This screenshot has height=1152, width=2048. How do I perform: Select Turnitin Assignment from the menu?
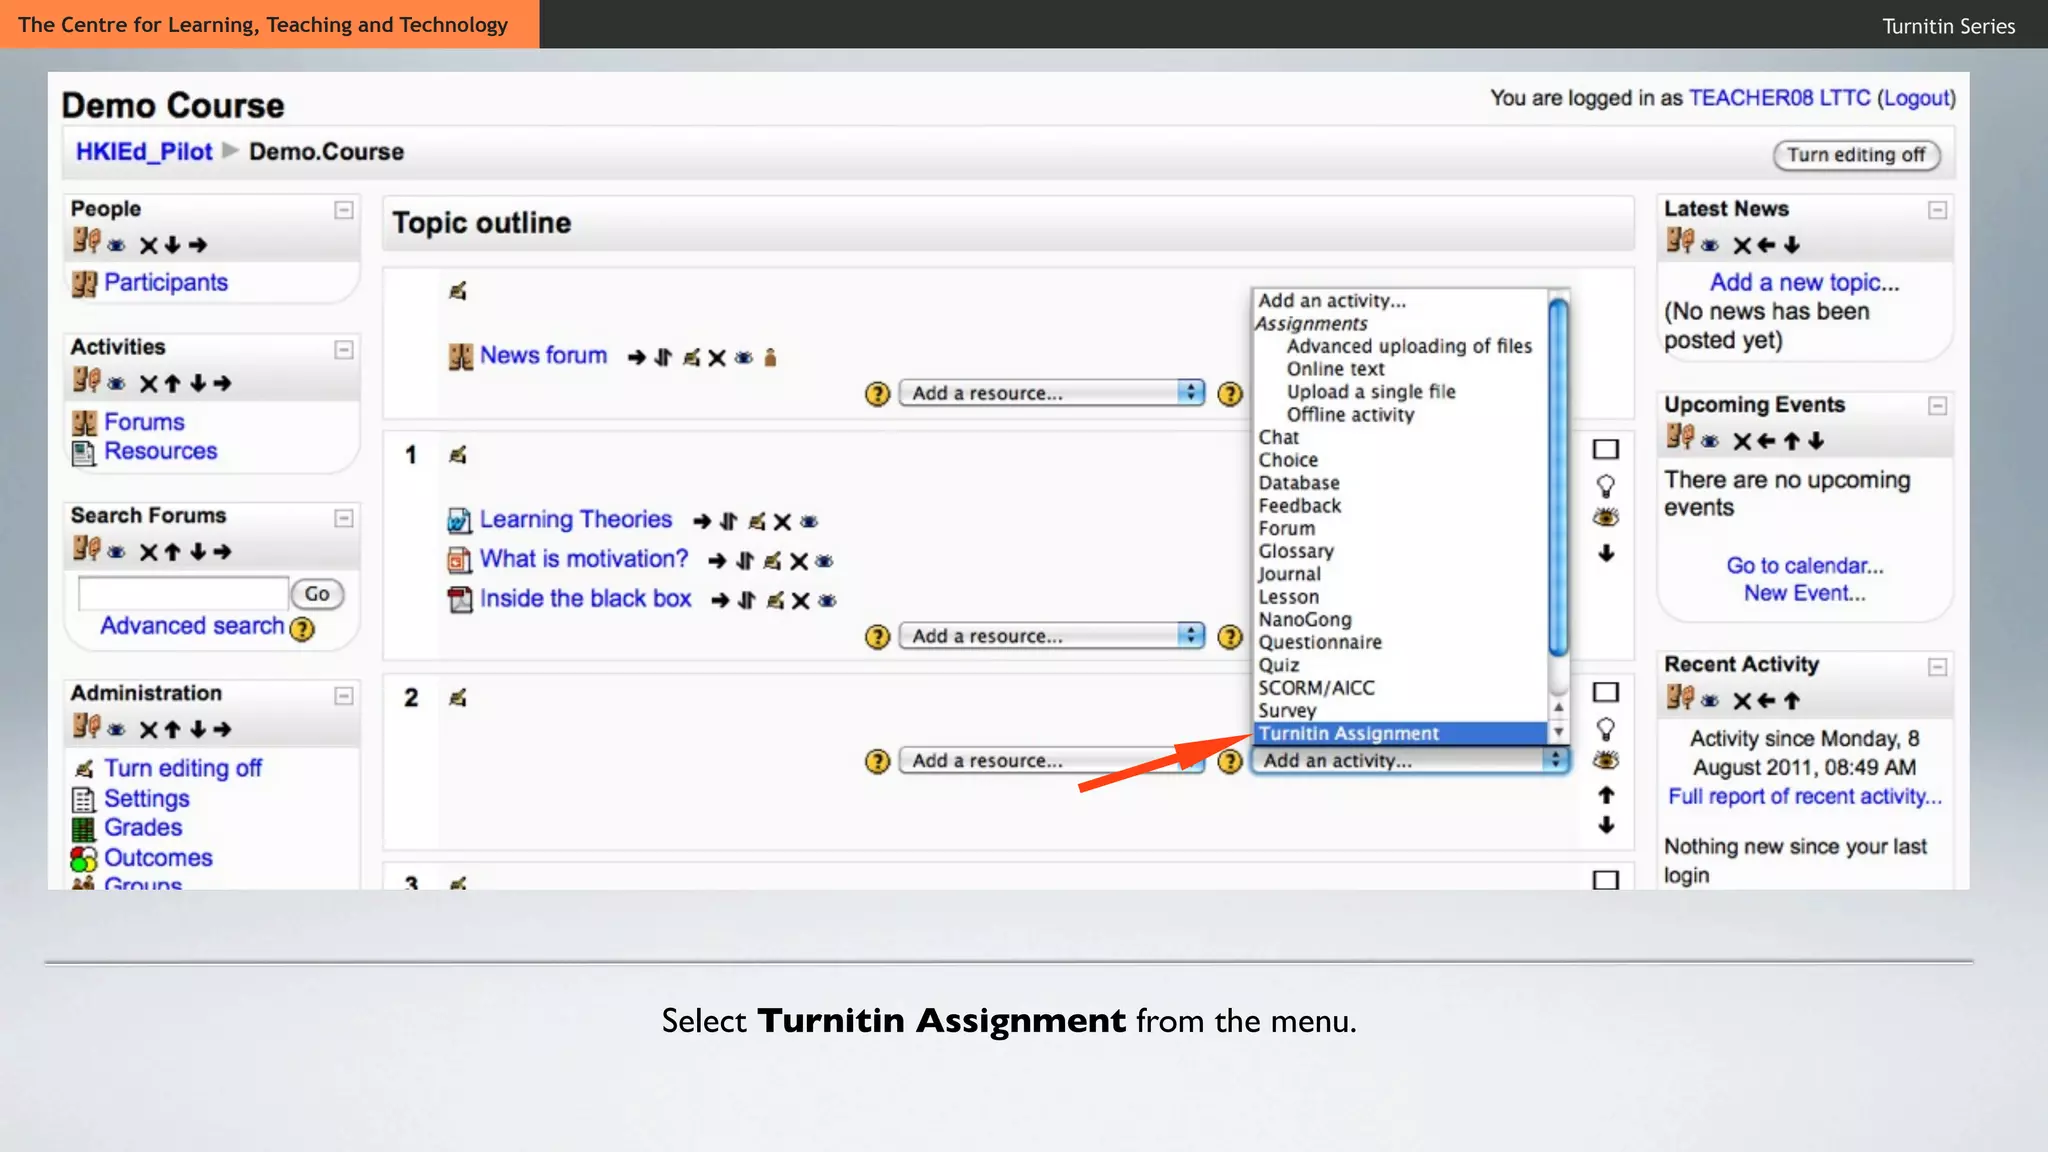pos(1400,734)
